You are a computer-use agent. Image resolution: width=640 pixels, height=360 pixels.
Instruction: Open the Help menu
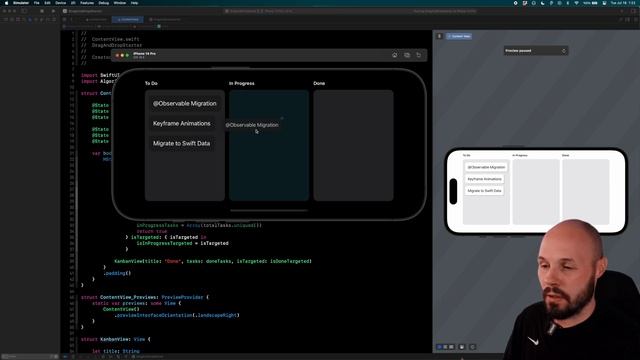click(134, 3)
